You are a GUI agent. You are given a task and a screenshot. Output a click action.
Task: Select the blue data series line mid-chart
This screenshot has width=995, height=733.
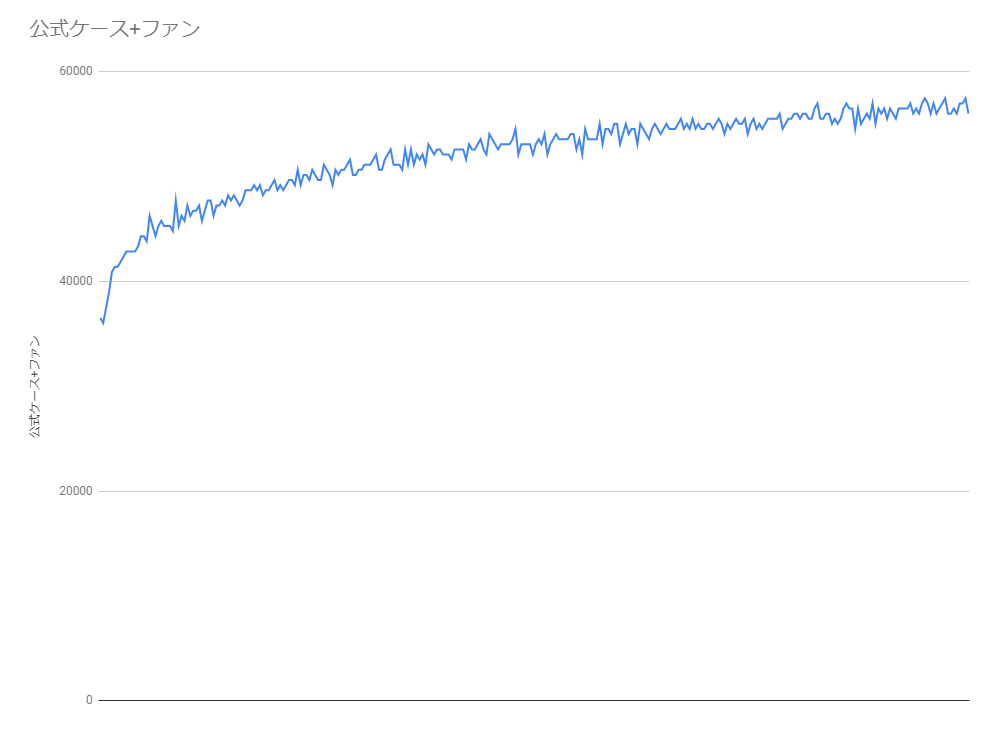tap(533, 145)
